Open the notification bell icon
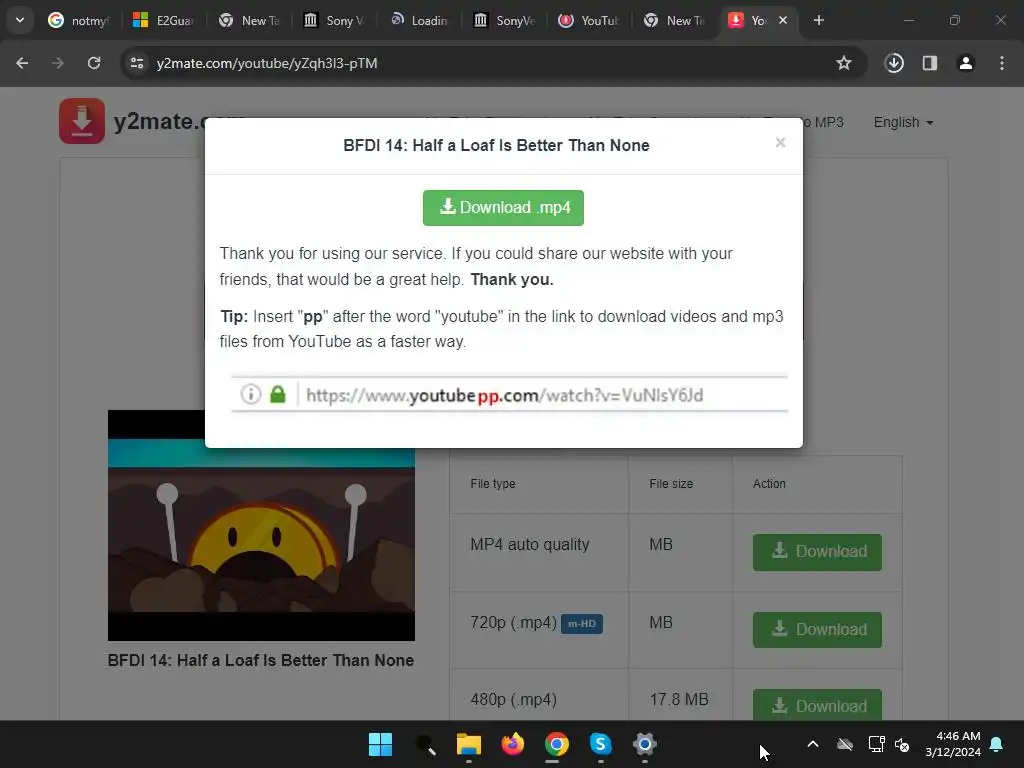 [x=997, y=744]
